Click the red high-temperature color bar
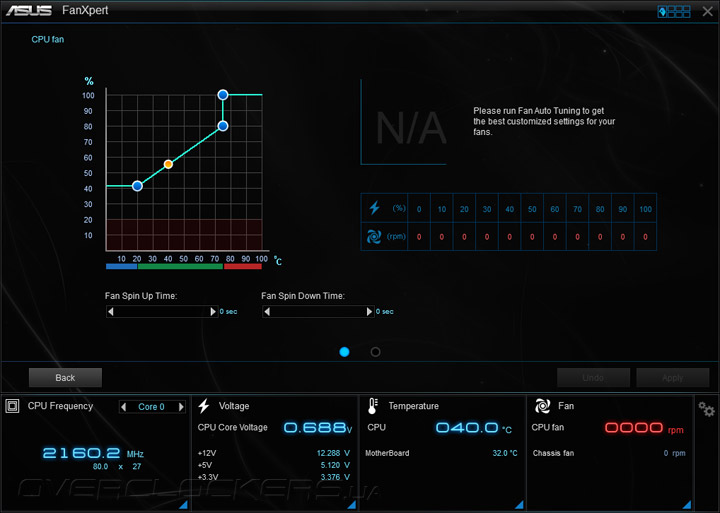The image size is (720, 513). tap(243, 266)
